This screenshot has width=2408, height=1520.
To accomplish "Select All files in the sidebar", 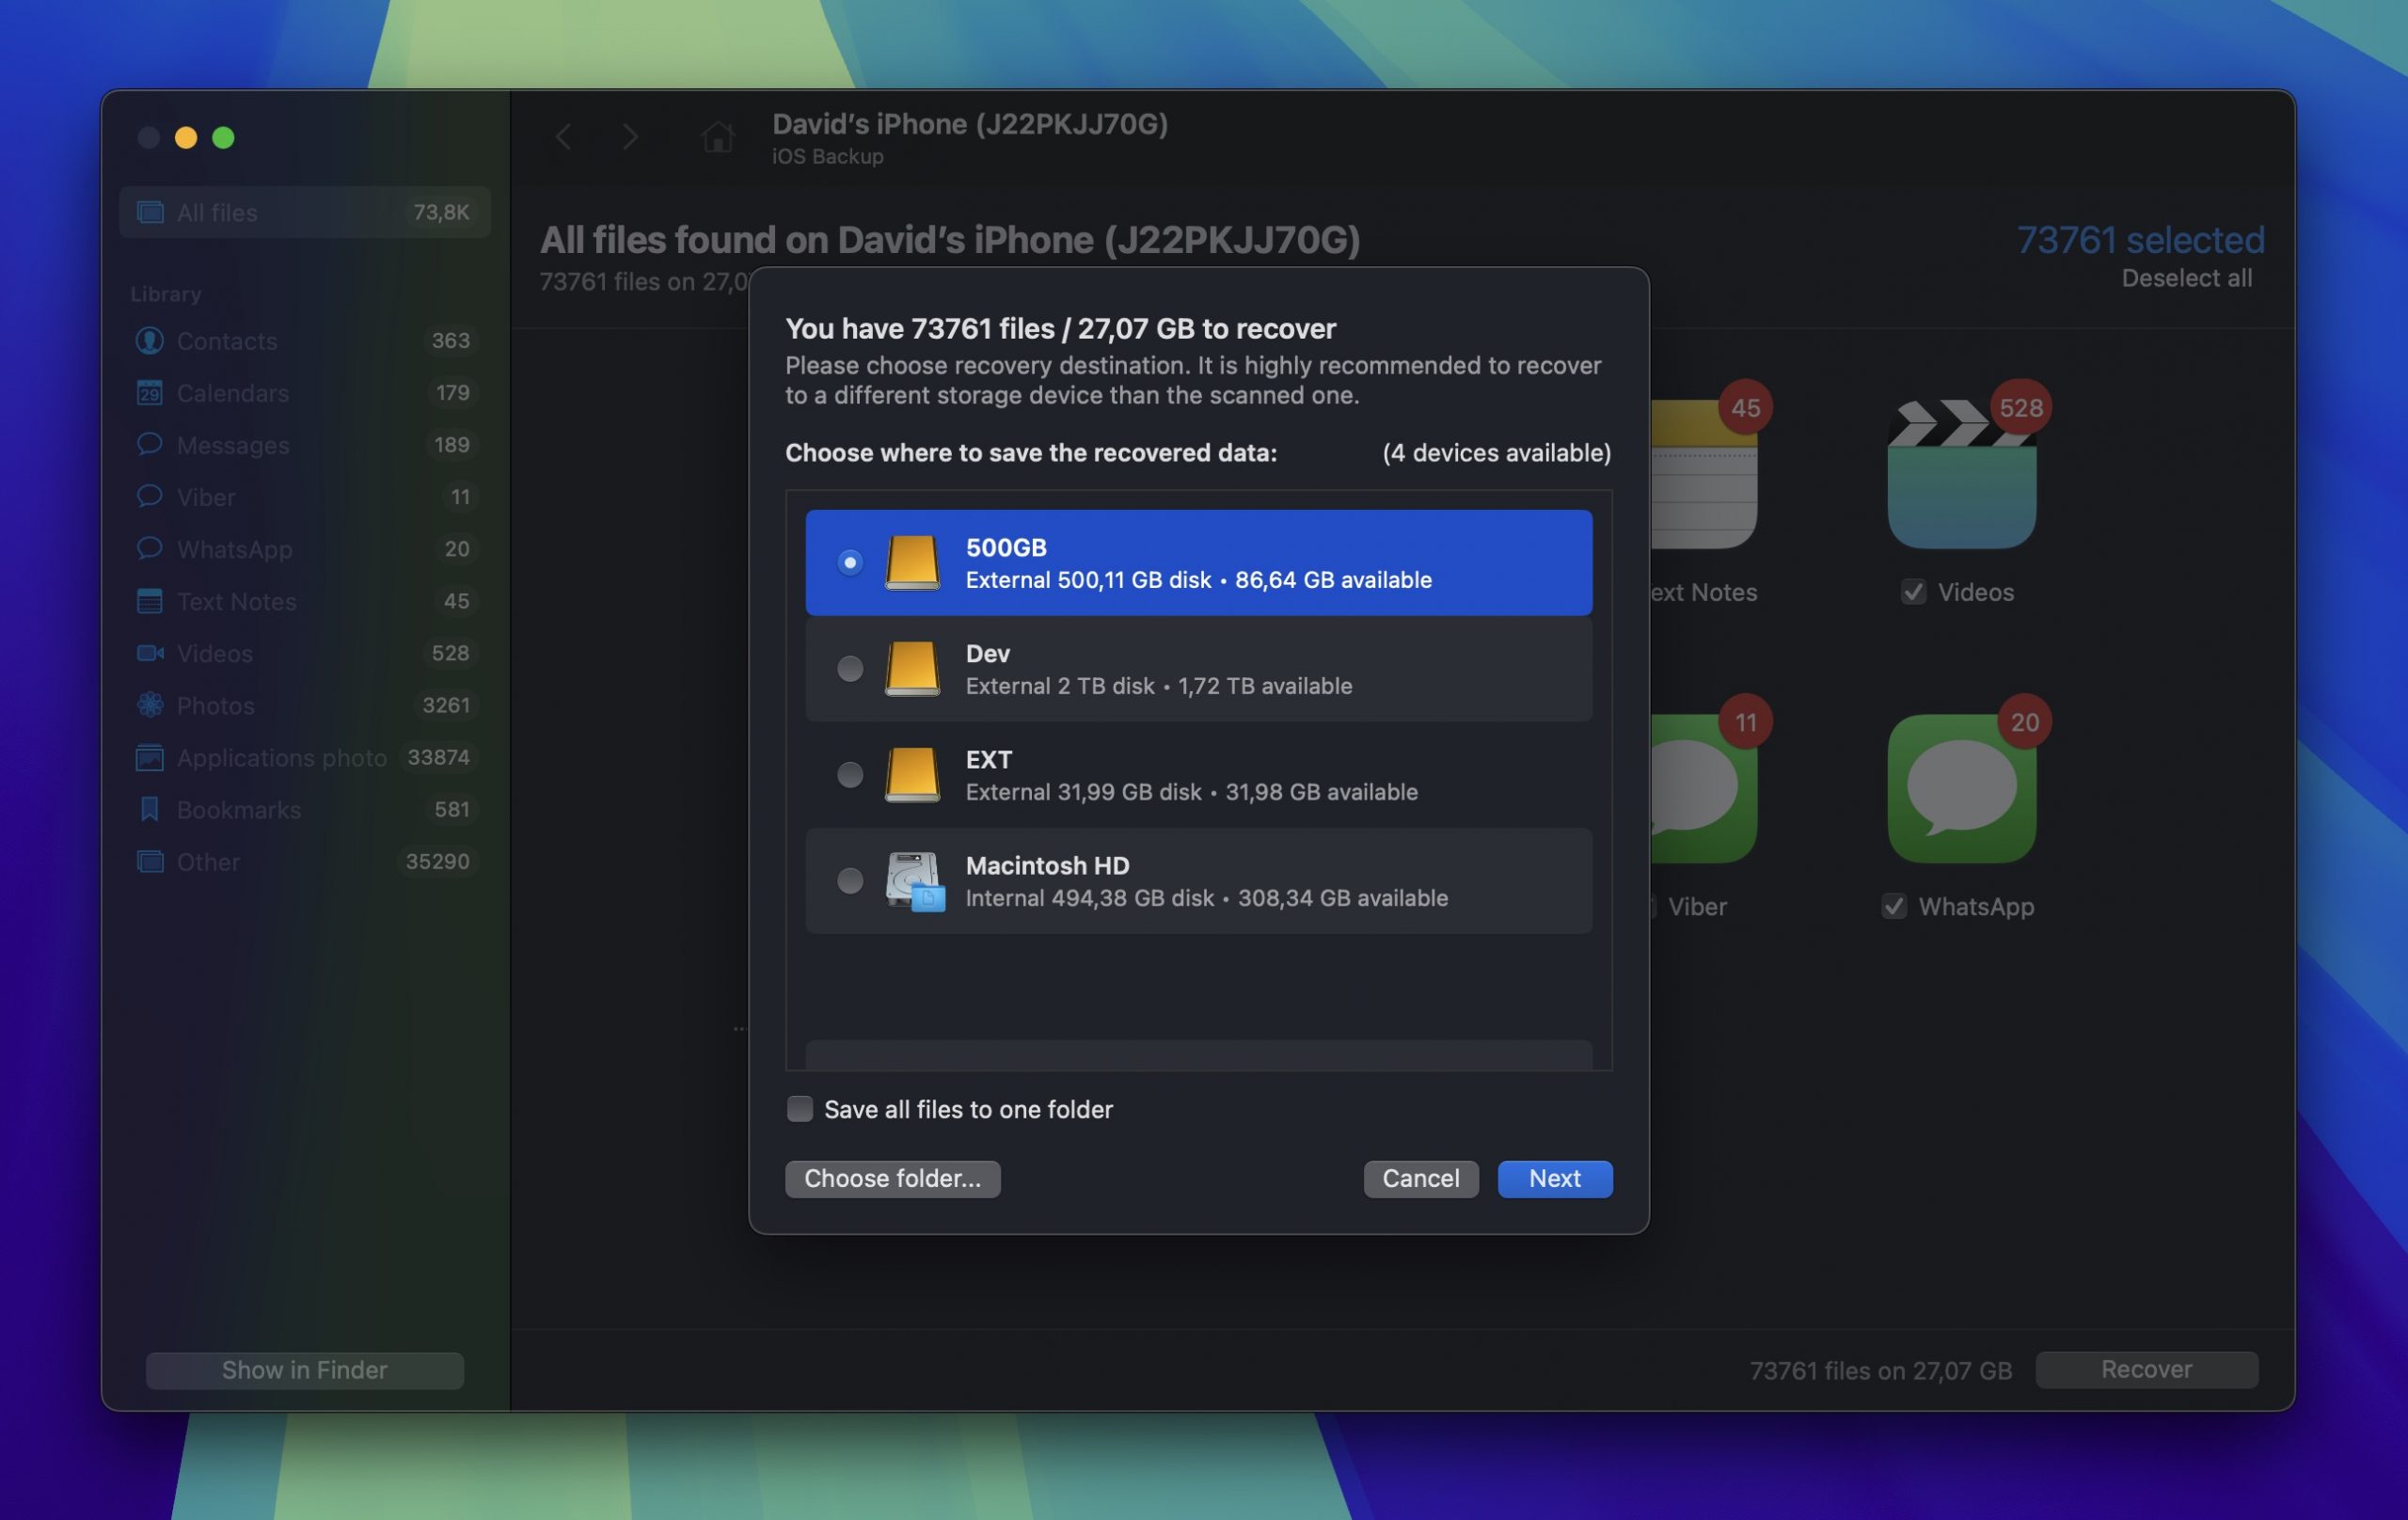I will 304,212.
